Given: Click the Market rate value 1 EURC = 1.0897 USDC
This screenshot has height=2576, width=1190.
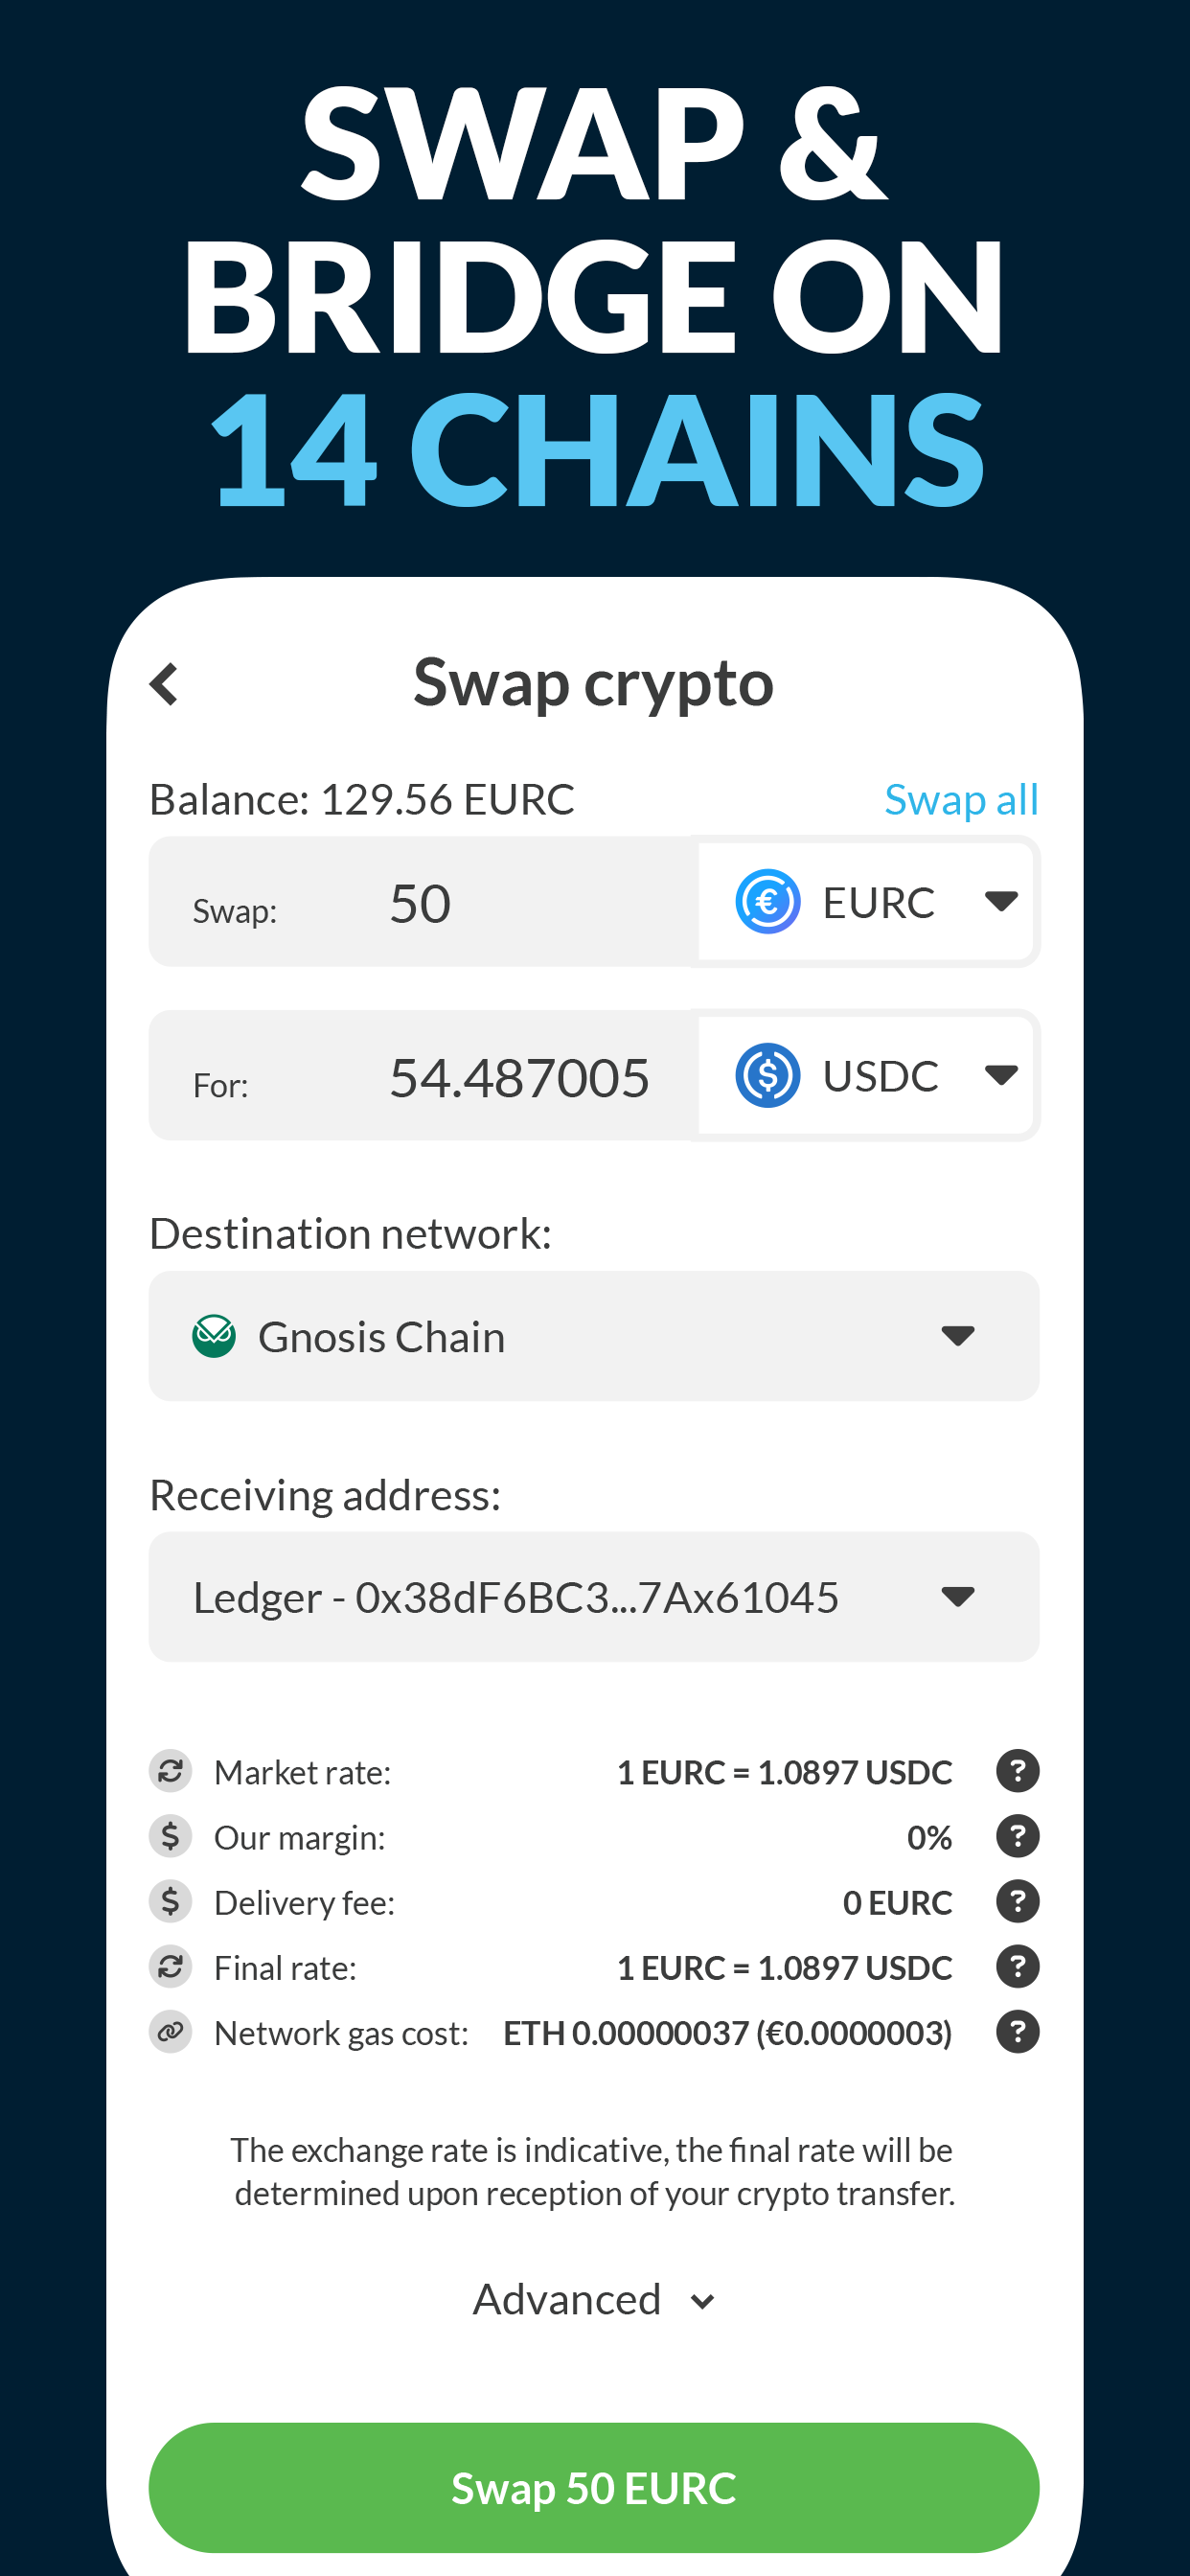Looking at the screenshot, I should (784, 1772).
